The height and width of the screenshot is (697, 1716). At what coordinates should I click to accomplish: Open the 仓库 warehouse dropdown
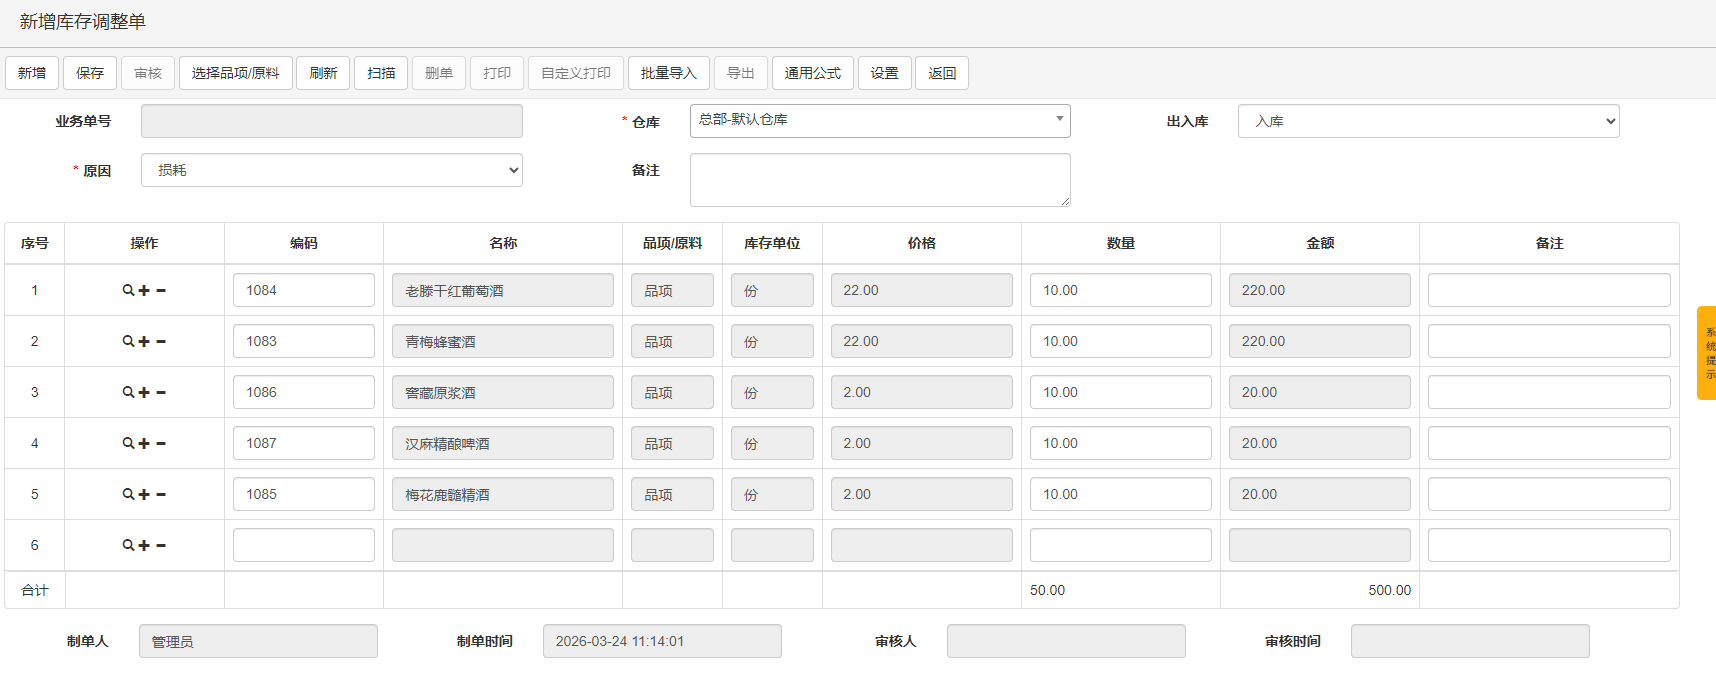[879, 121]
